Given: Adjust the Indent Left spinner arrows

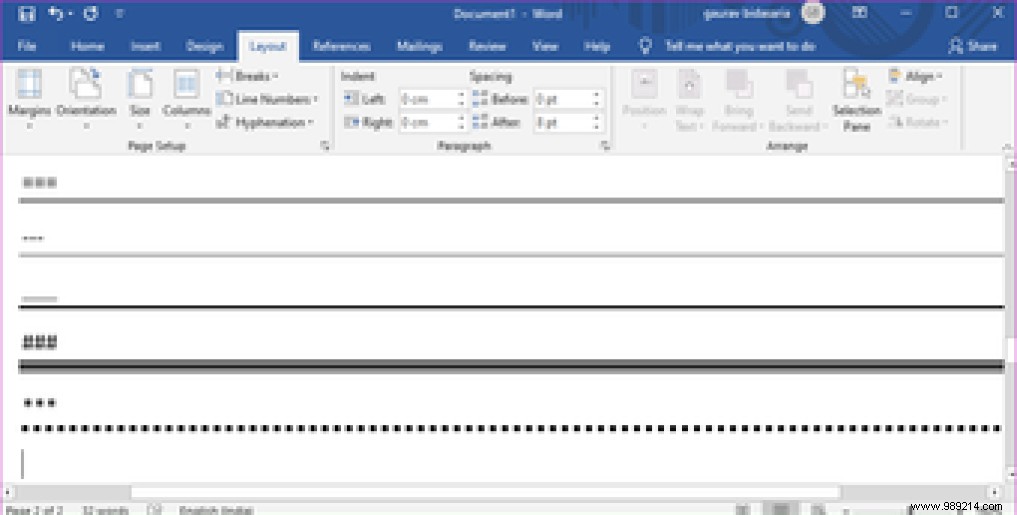Looking at the screenshot, I should pos(461,99).
